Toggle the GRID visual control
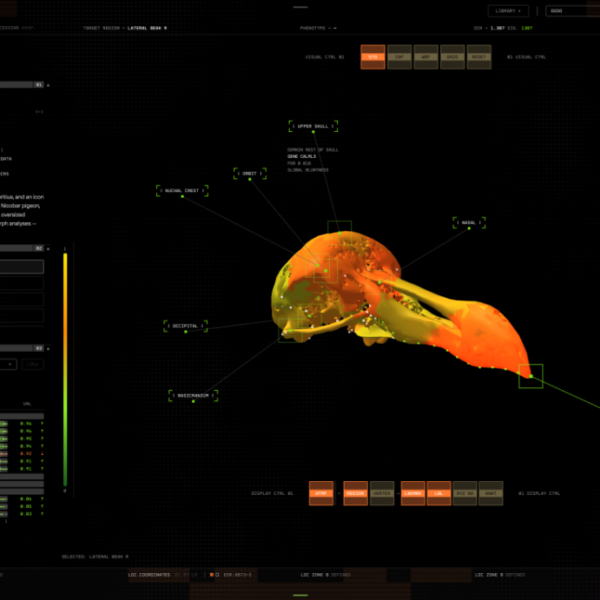The height and width of the screenshot is (600, 600). pyautogui.click(x=452, y=57)
